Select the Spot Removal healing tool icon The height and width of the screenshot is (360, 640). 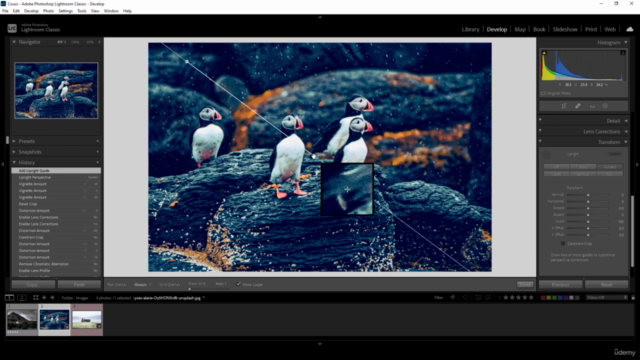578,106
